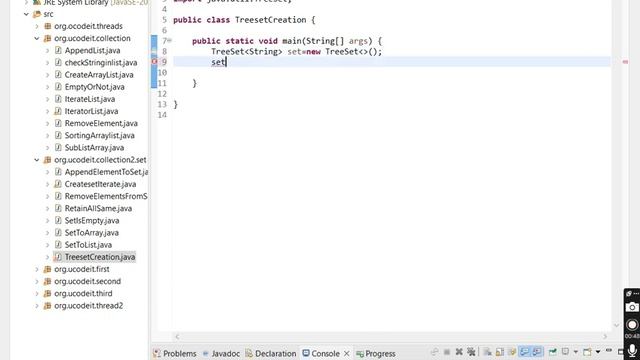This screenshot has height=360, width=640.
Task: Open Display Selected Console dropdown arrow
Action: coord(576,352)
